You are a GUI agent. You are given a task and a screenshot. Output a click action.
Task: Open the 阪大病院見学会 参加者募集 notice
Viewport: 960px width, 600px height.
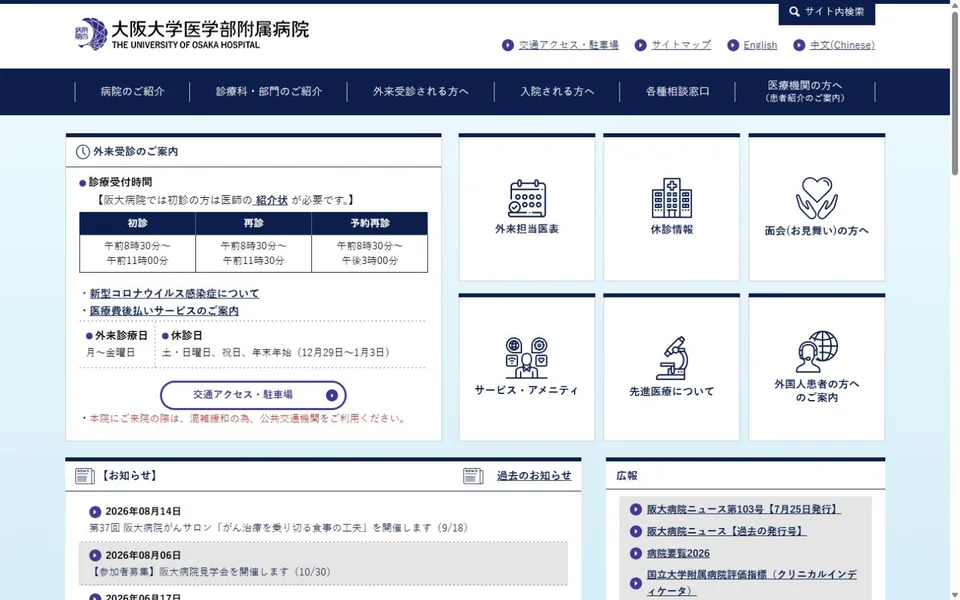[211, 572]
